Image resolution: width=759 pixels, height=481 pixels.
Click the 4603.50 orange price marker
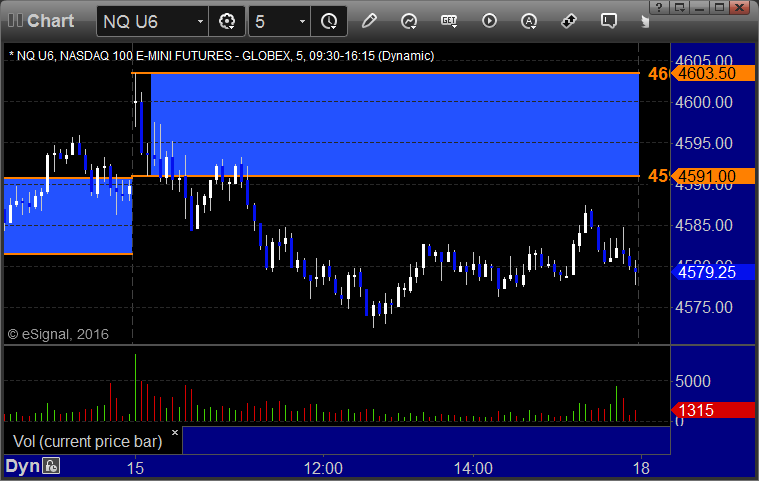(x=713, y=74)
